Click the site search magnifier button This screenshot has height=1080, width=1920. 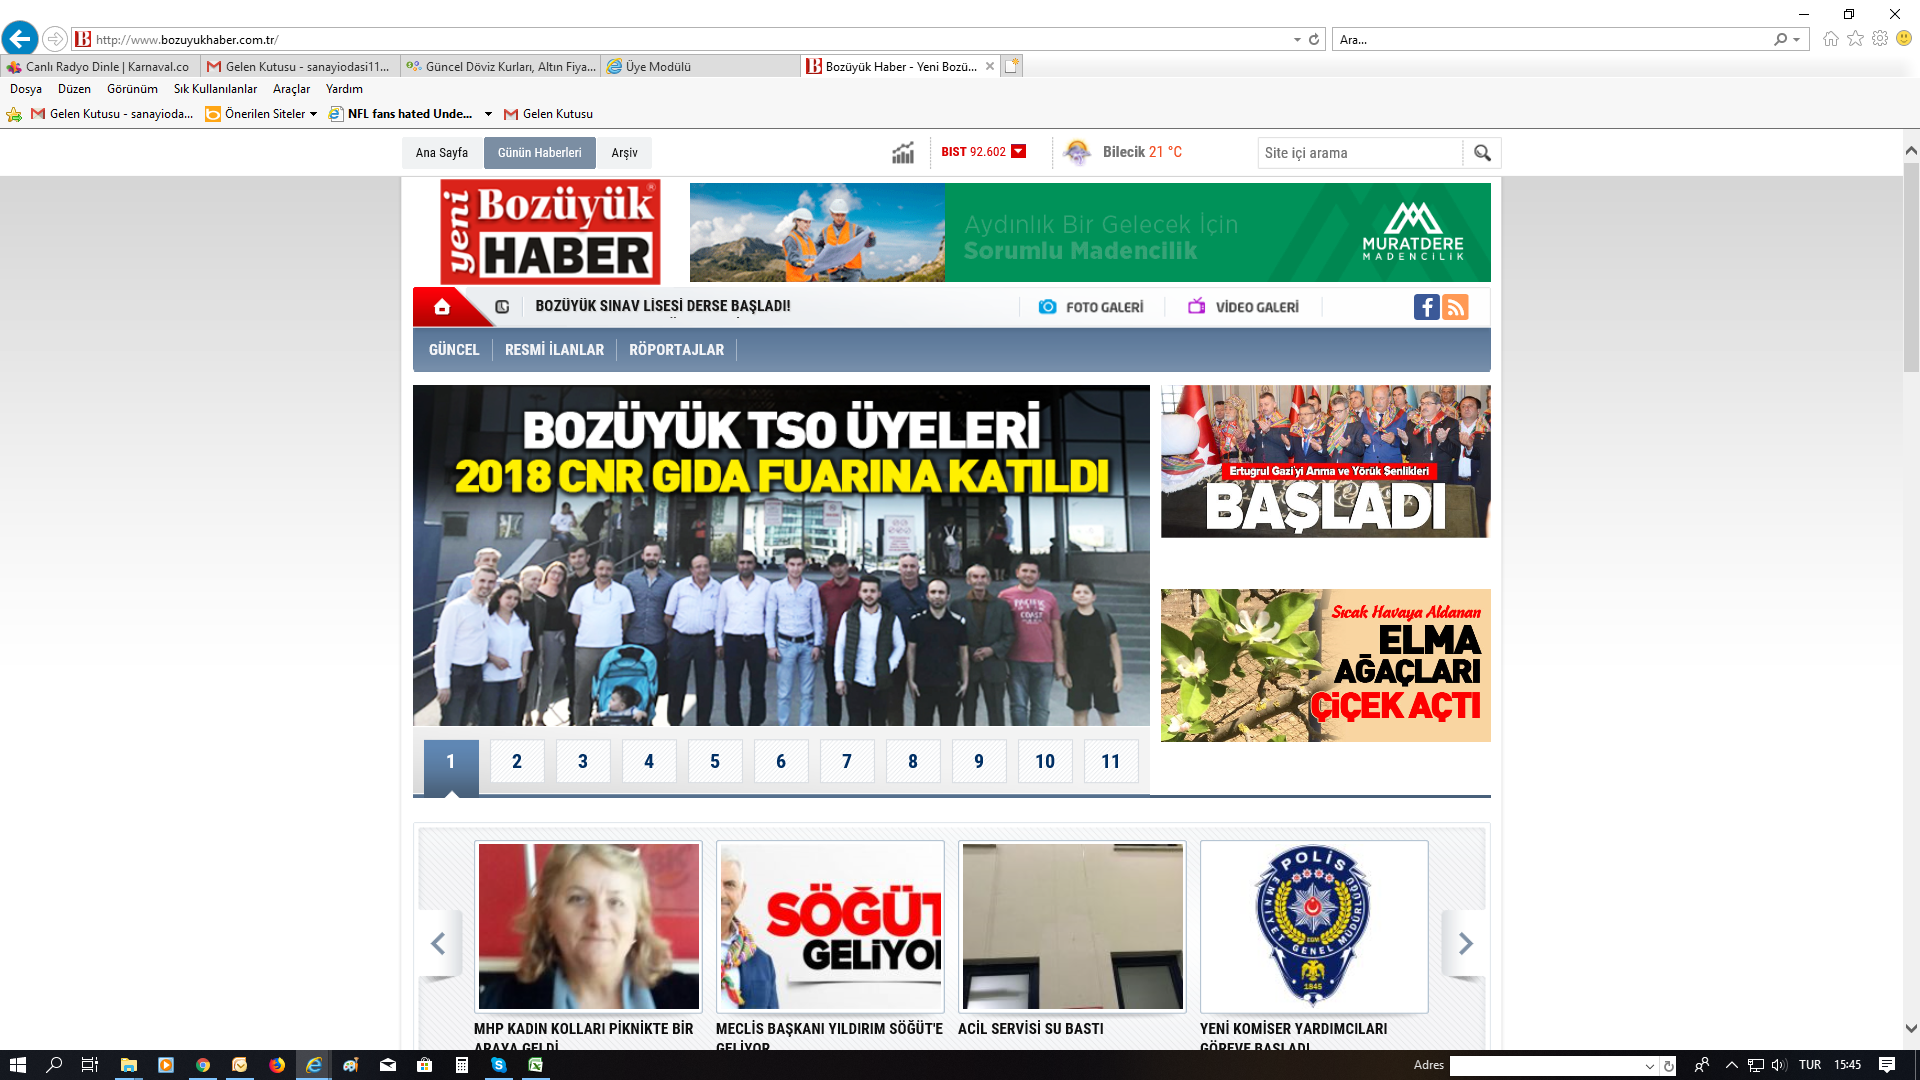click(x=1482, y=153)
